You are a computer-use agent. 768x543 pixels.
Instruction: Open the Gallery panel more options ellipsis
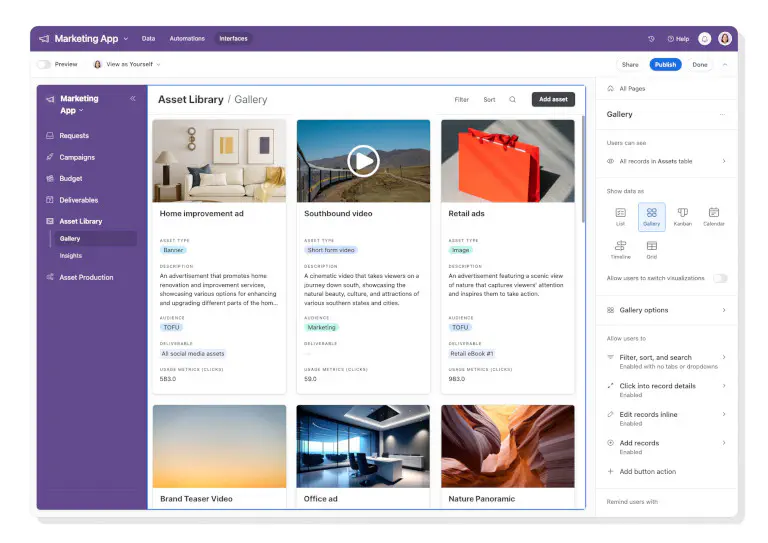(722, 114)
